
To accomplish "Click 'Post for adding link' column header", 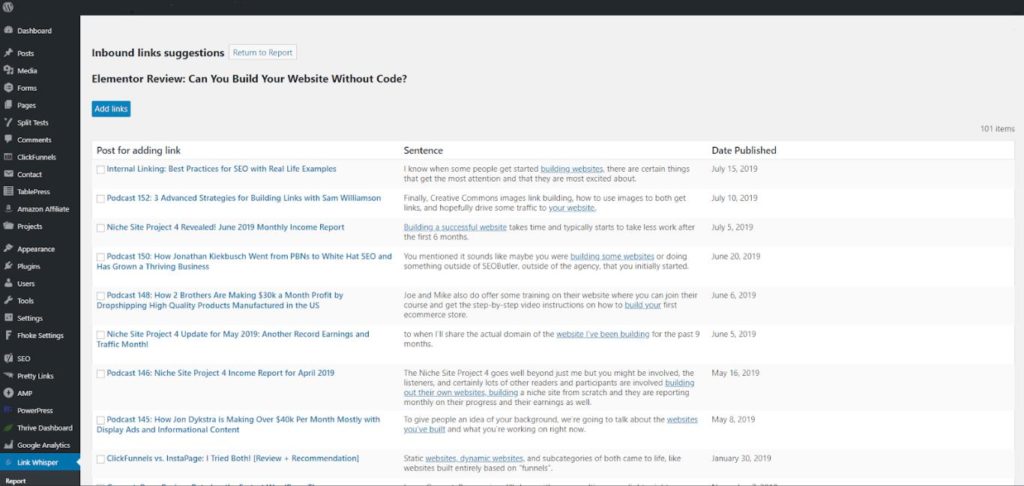I will pyautogui.click(x=139, y=150).
